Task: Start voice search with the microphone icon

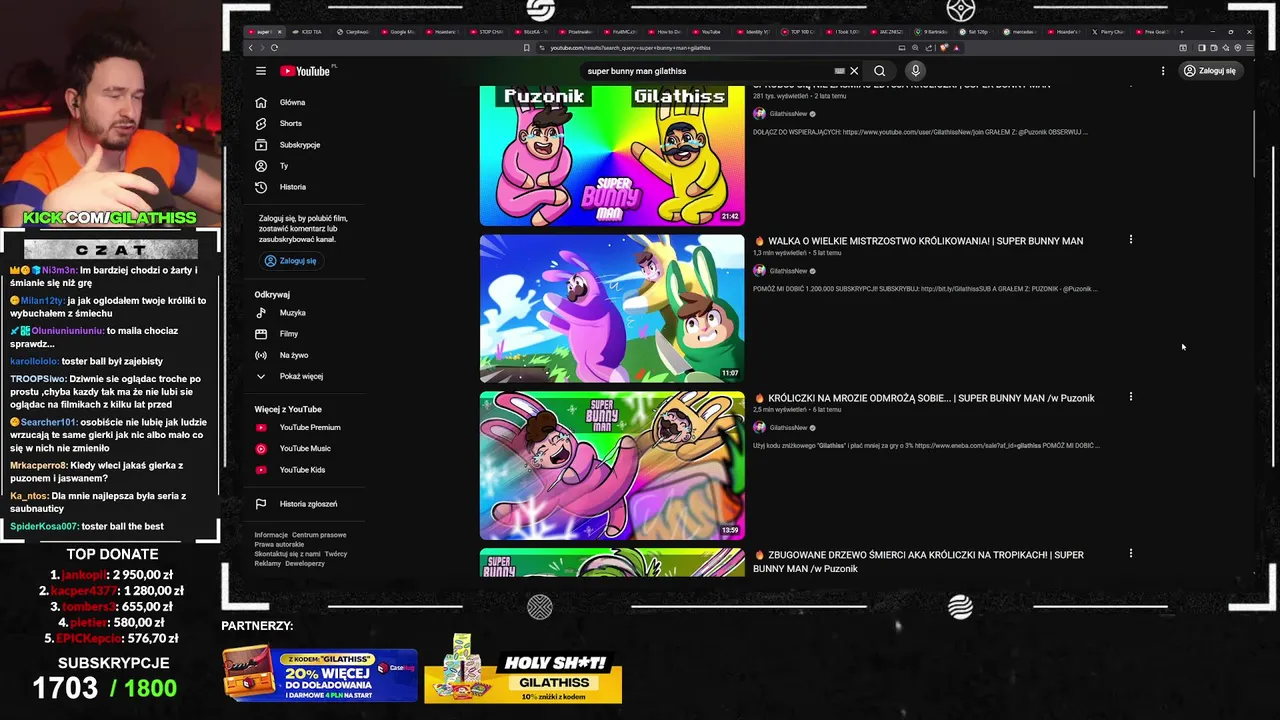Action: coord(915,71)
